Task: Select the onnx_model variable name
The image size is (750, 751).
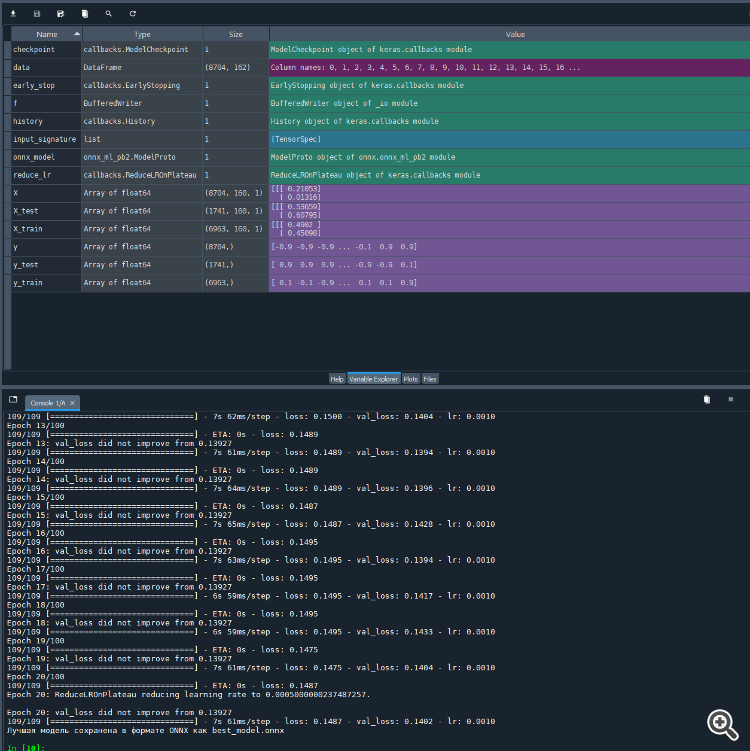Action: click(x=46, y=158)
